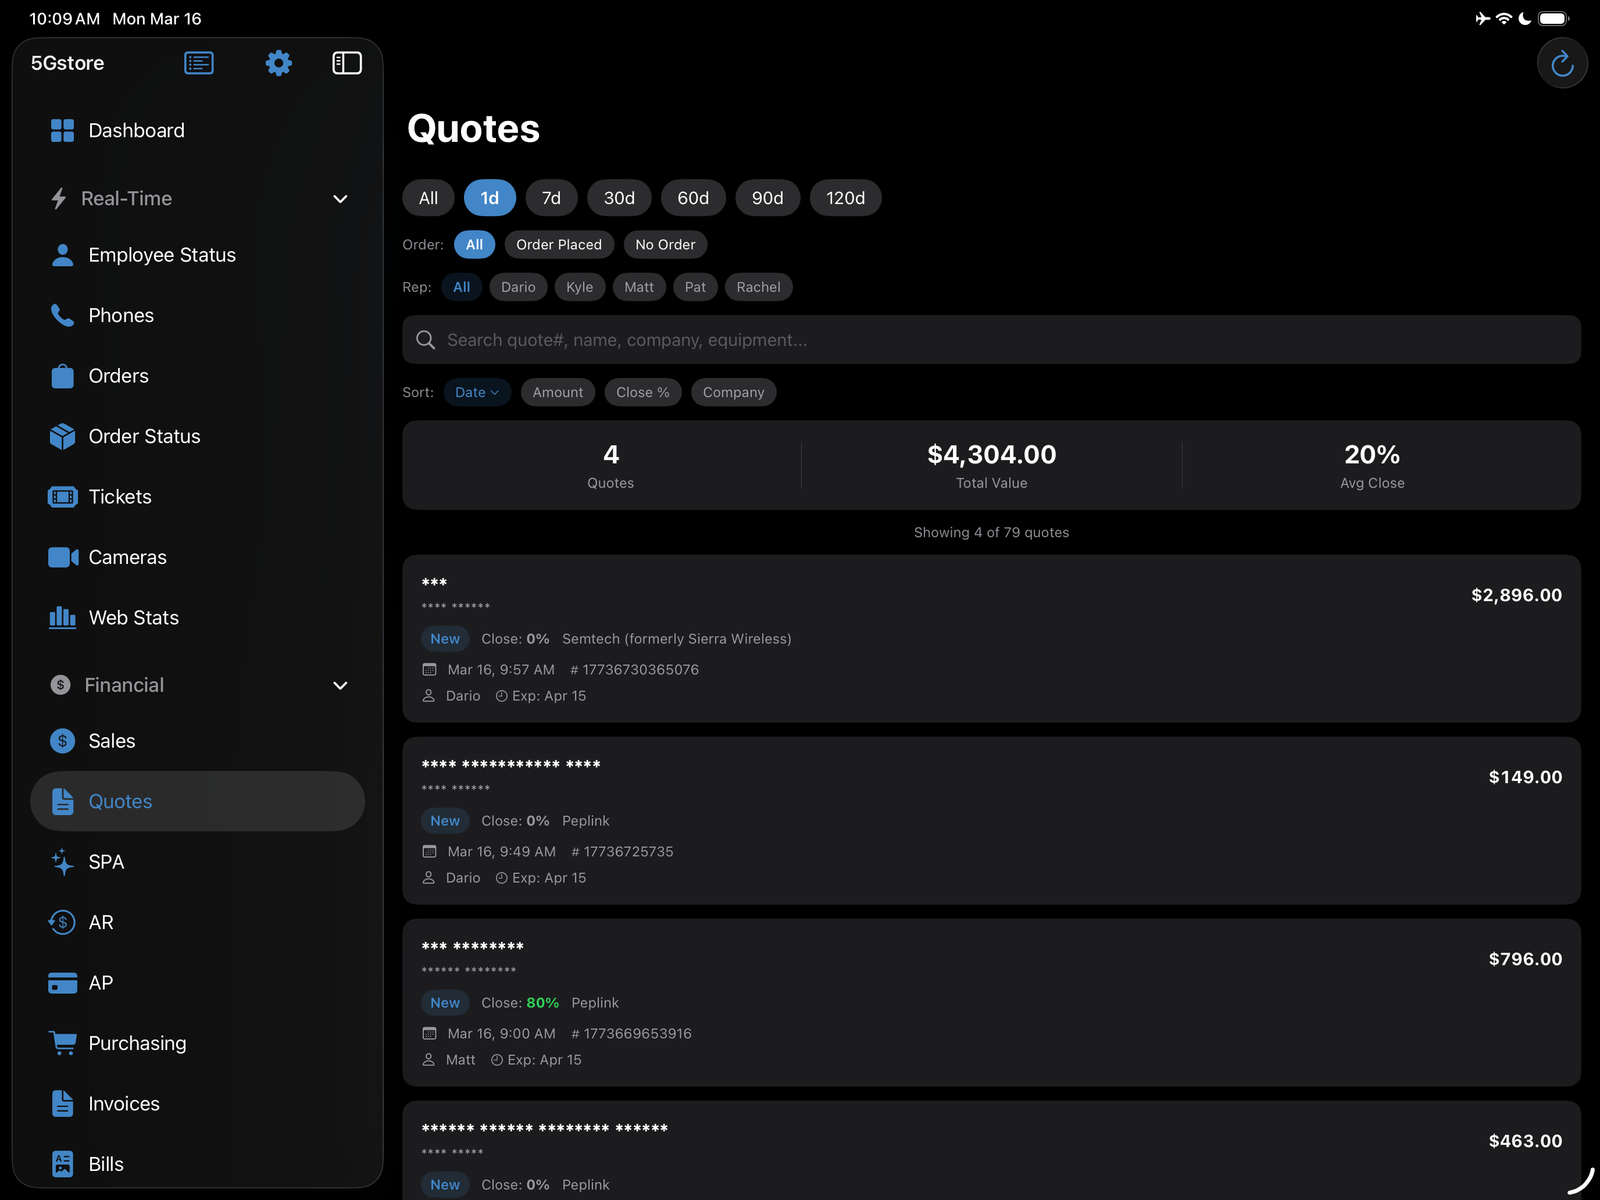Screen dimensions: 1600x1200
Task: Navigate to Purchasing
Action: pos(137,1043)
